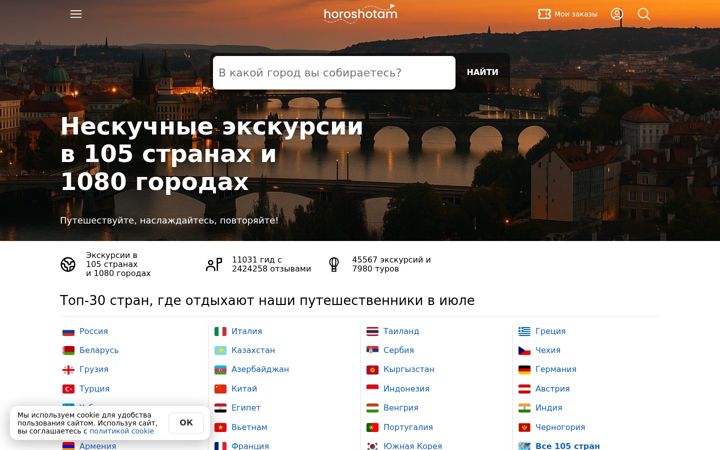720x450 pixels.
Task: Open the Египет country link
Action: point(246,407)
